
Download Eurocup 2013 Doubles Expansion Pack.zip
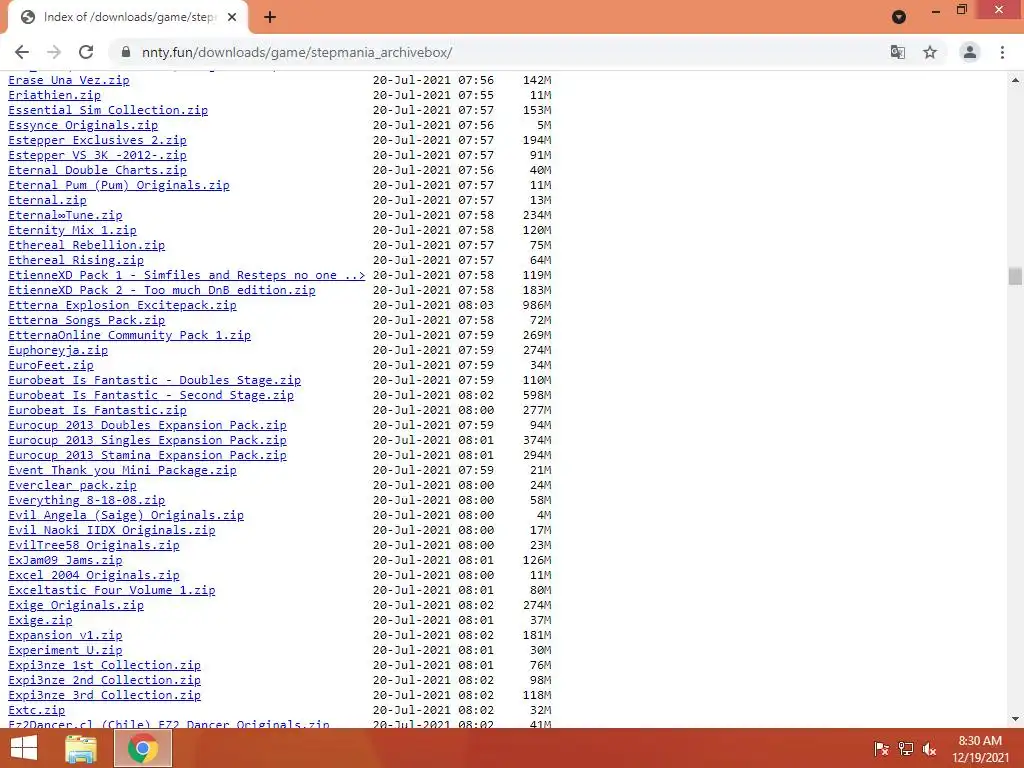pyautogui.click(x=148, y=425)
